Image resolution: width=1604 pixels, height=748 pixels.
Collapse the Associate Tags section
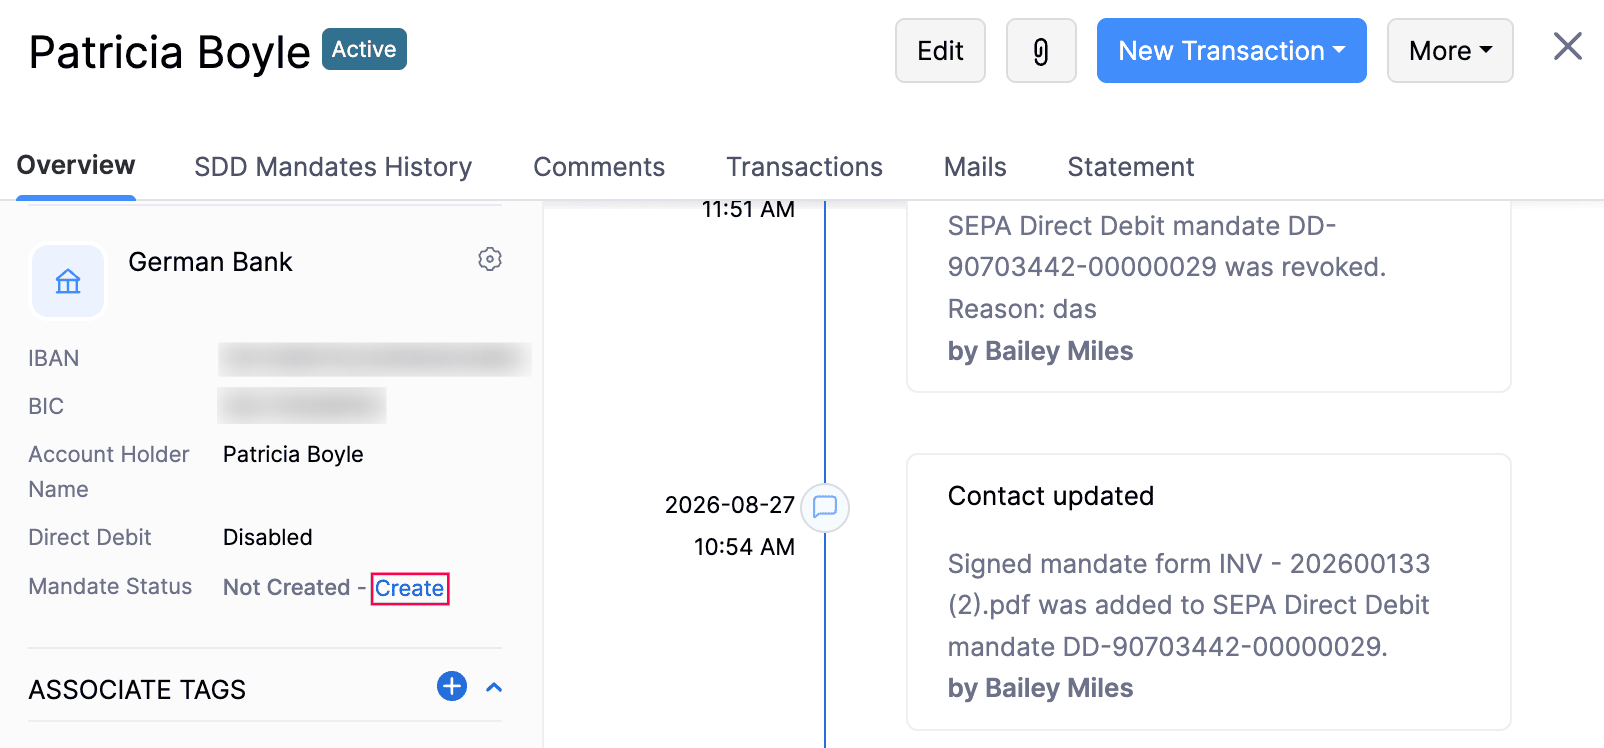point(494,687)
